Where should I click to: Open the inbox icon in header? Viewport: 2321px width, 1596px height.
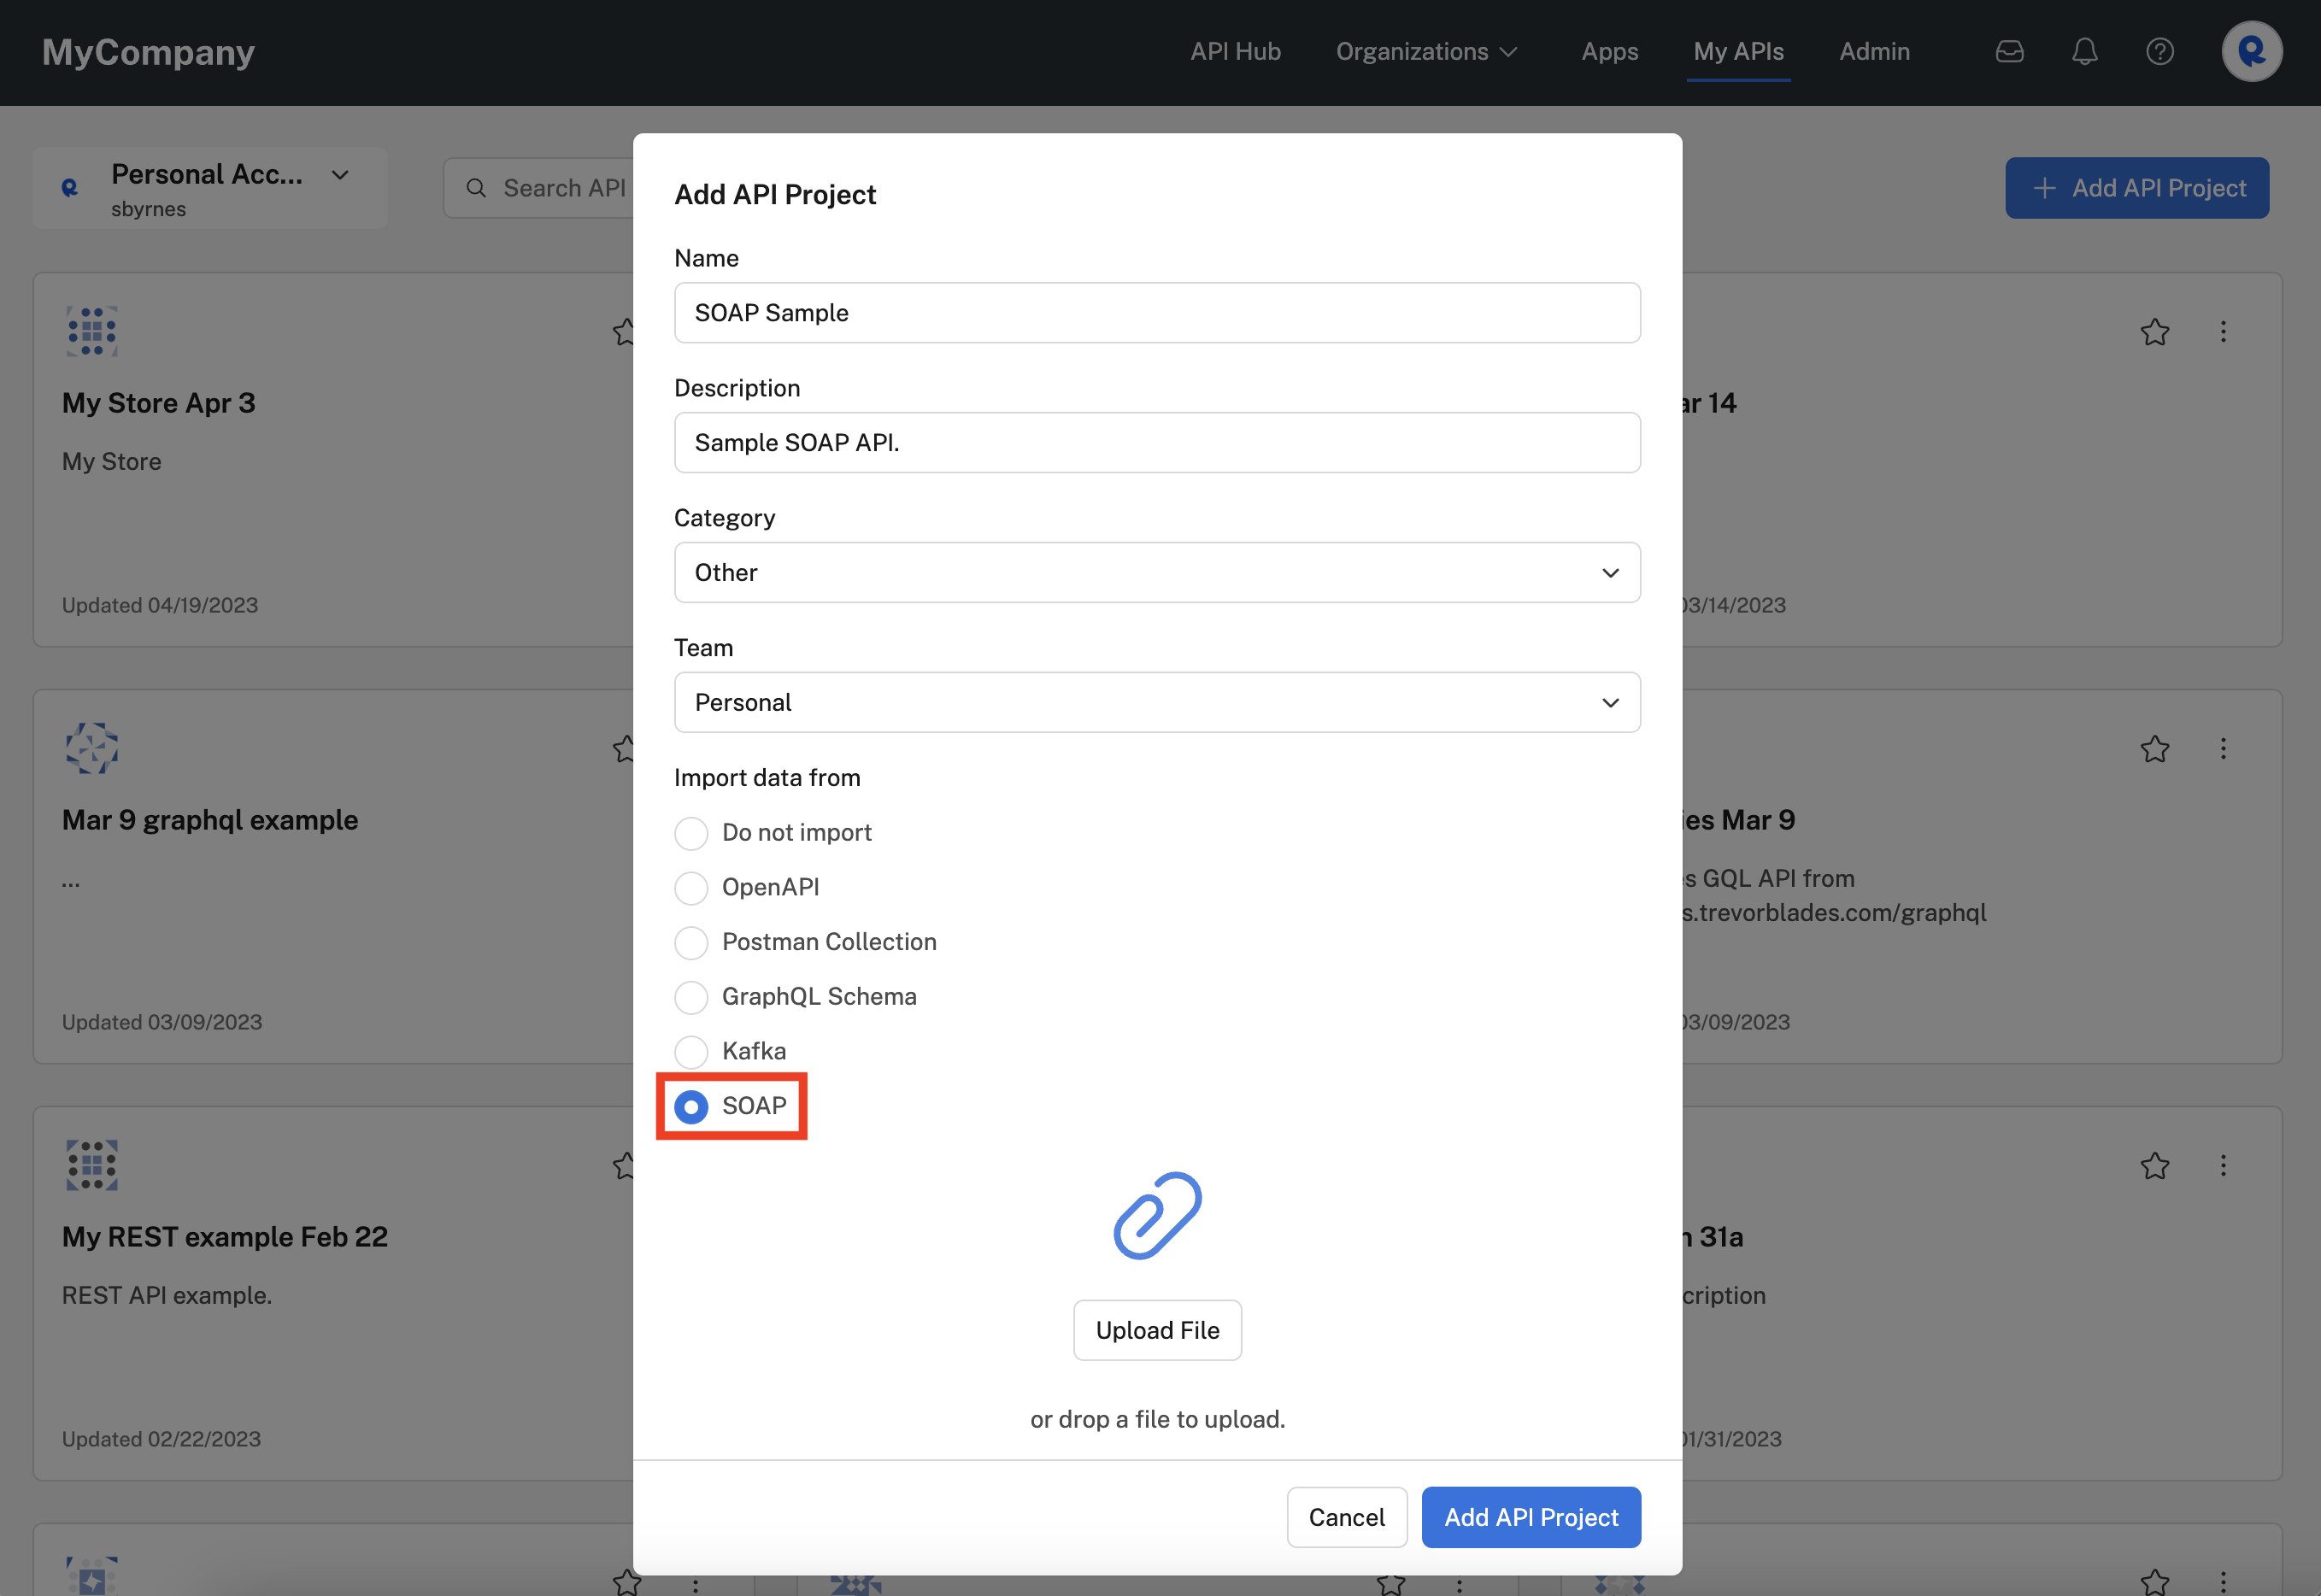pos(2009,52)
